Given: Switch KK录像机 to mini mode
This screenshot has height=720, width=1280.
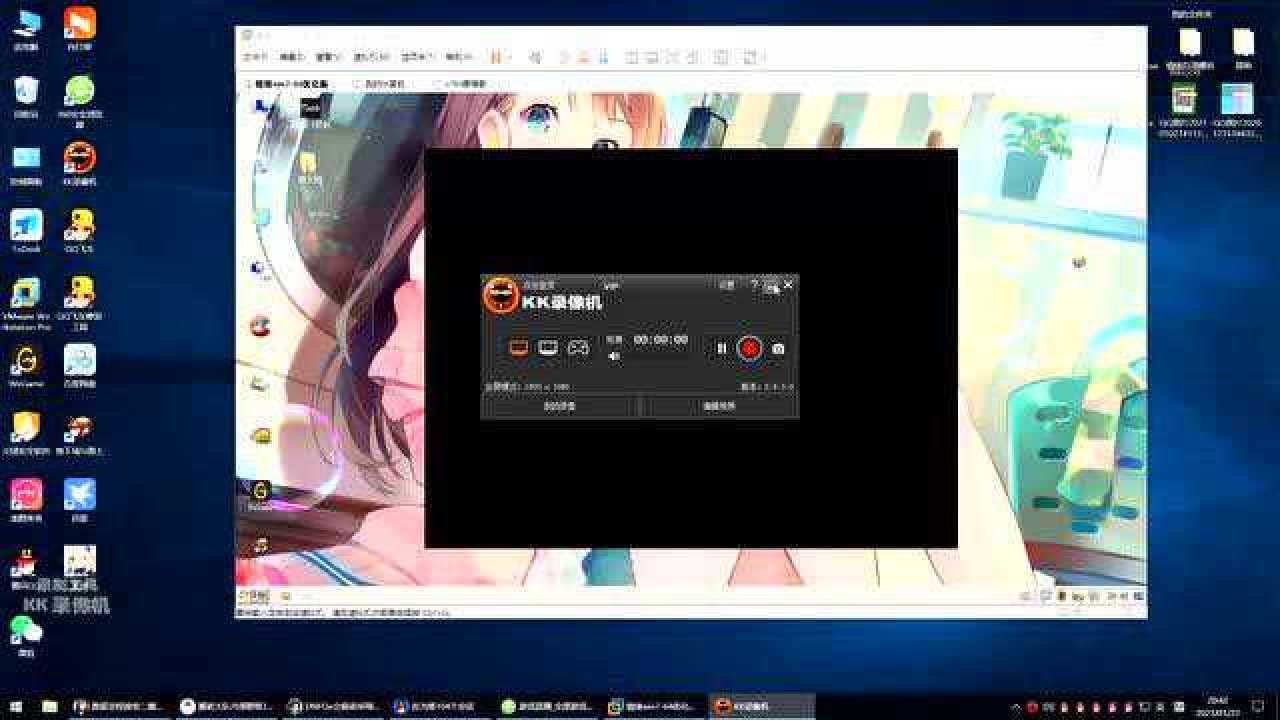Looking at the screenshot, I should (771, 286).
